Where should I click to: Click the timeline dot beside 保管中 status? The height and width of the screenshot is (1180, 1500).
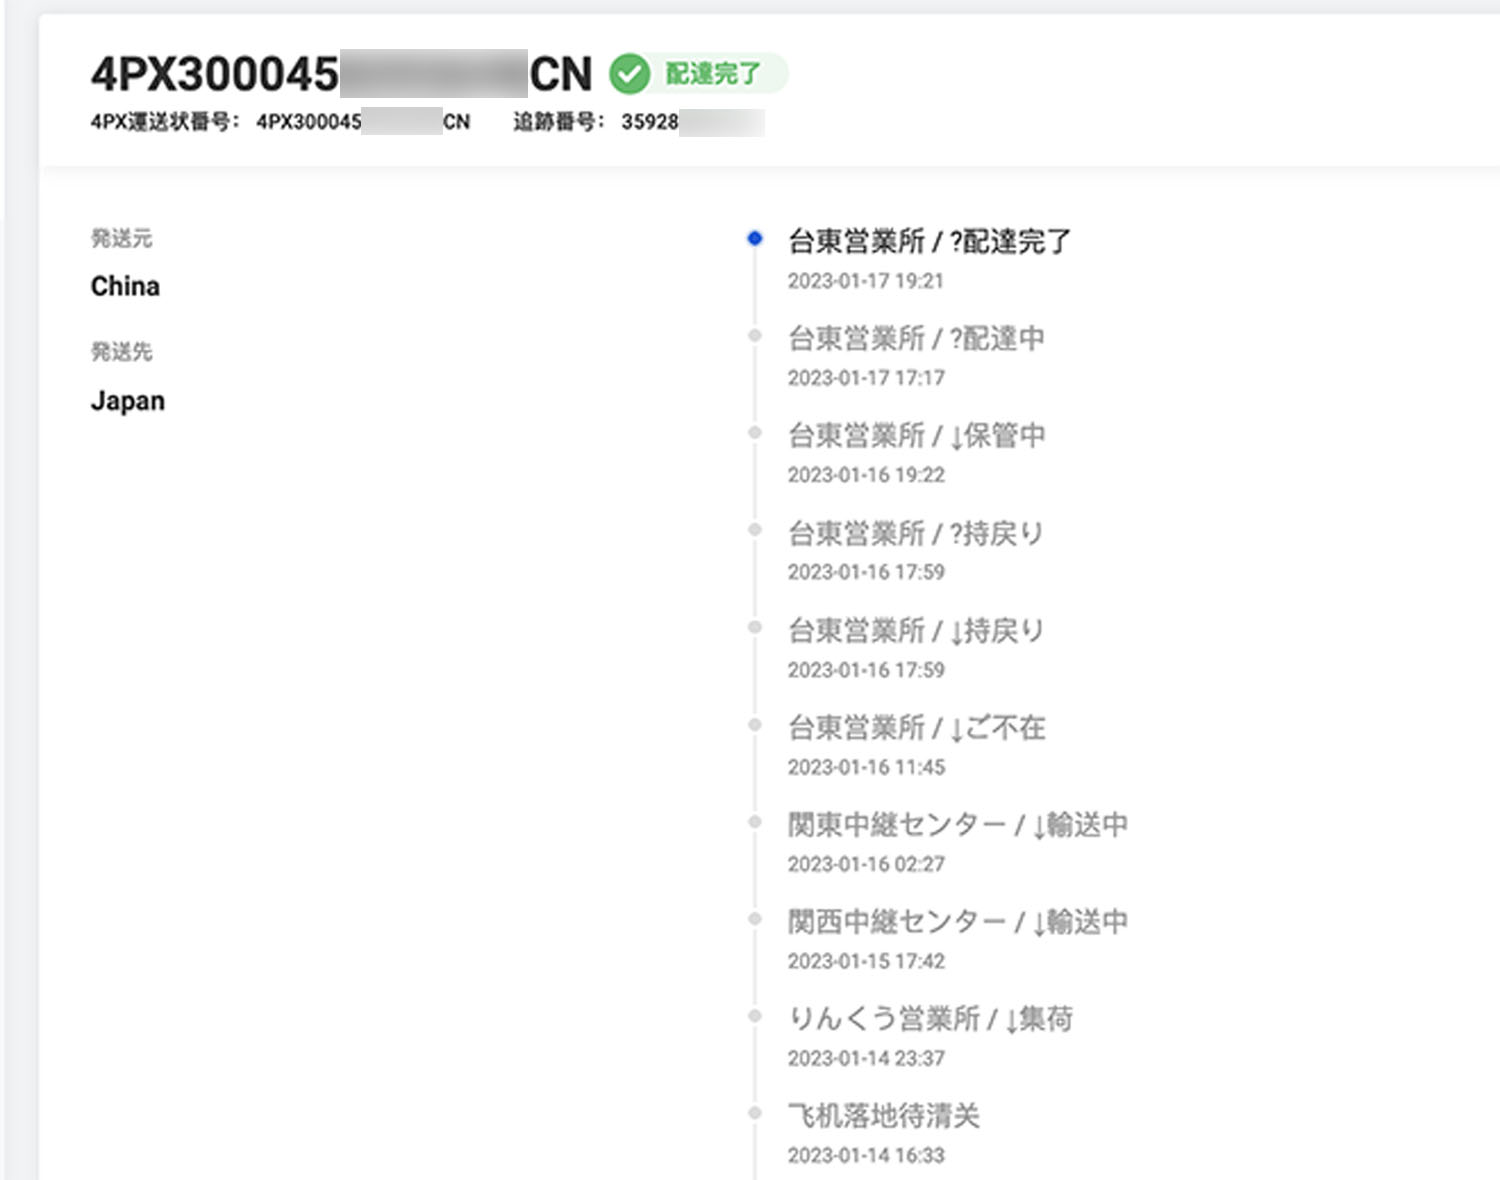pos(755,434)
